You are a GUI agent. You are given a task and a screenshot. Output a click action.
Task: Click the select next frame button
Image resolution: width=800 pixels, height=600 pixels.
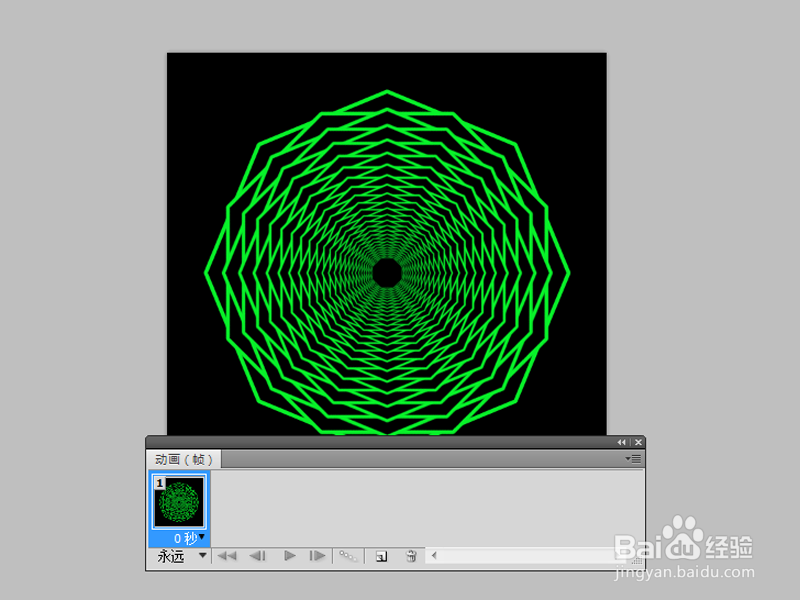[x=317, y=556]
